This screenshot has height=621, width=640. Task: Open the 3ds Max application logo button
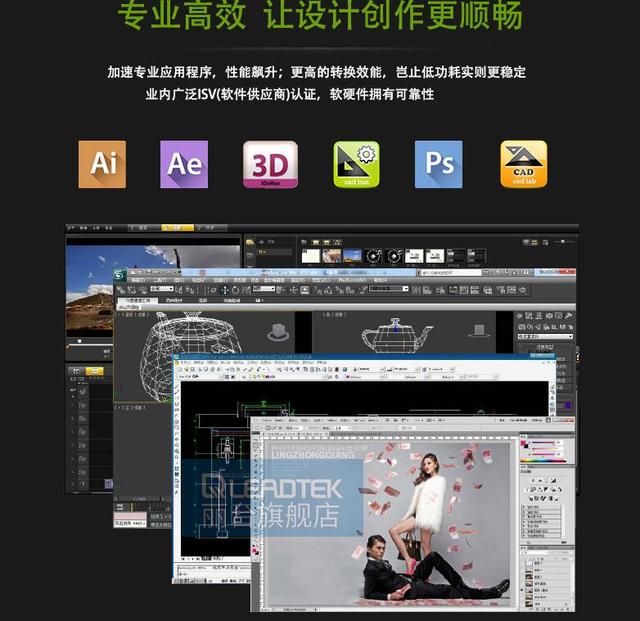click(x=120, y=276)
